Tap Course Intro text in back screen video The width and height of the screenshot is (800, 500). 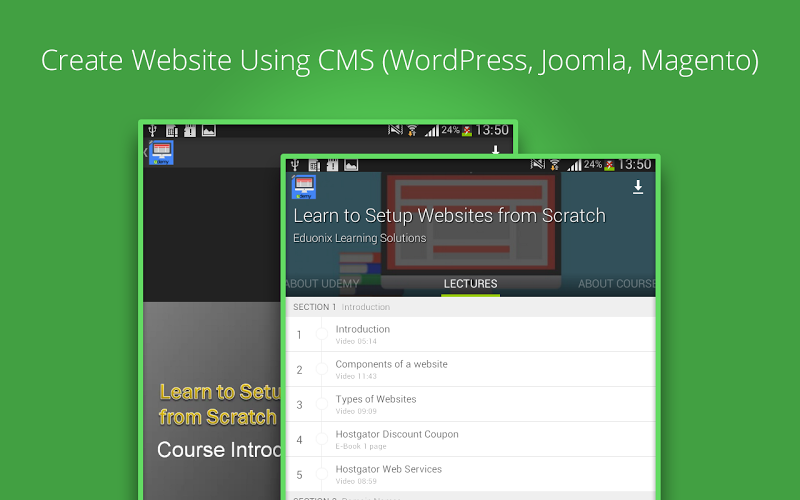pyautogui.click(x=219, y=449)
